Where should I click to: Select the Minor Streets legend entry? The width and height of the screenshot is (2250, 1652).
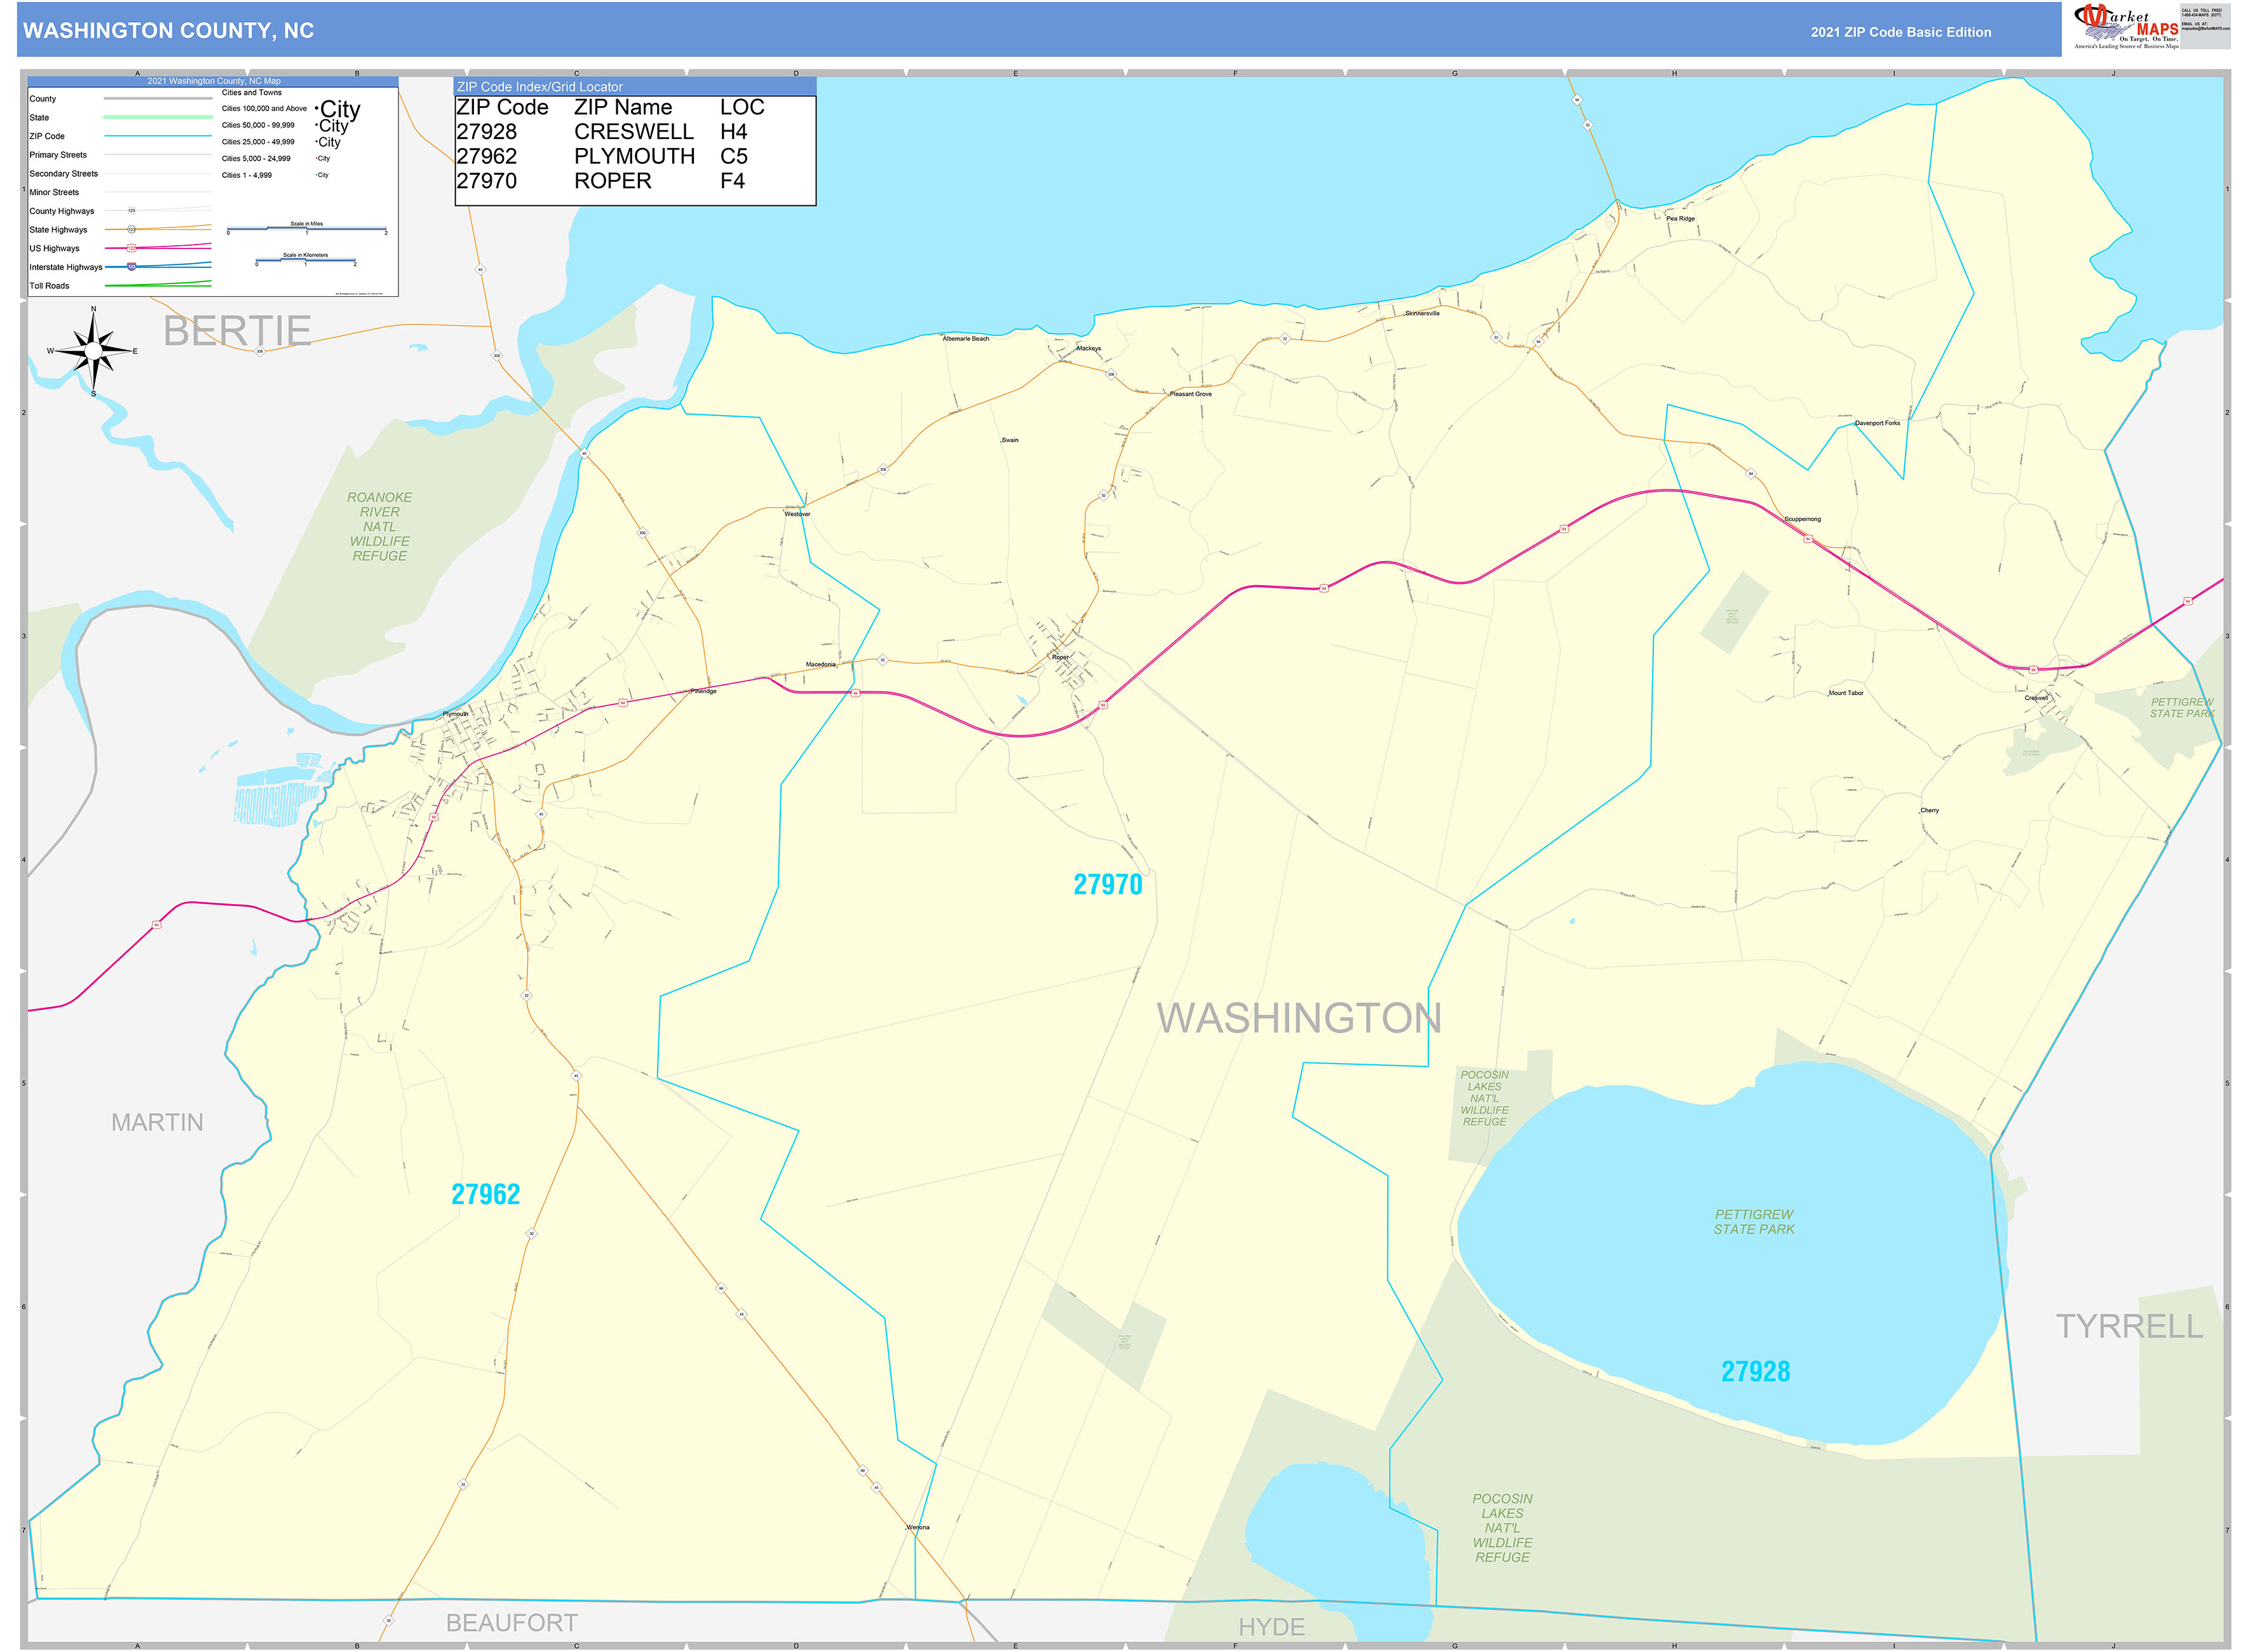pyautogui.click(x=55, y=192)
